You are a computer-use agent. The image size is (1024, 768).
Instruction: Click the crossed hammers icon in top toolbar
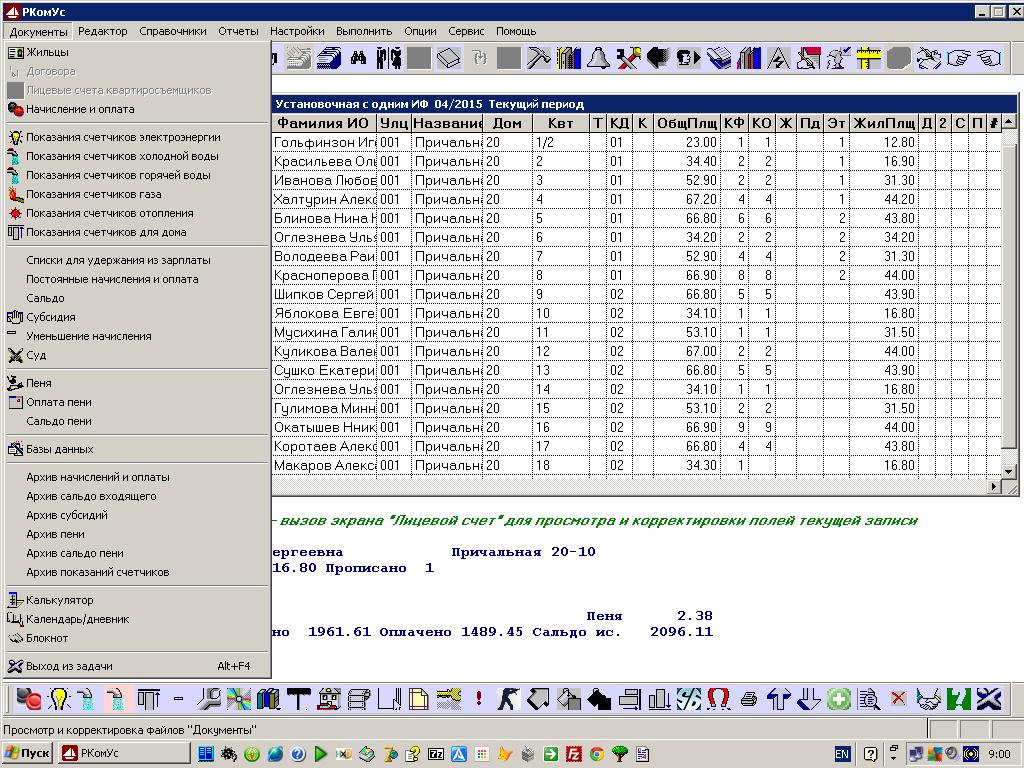[628, 58]
